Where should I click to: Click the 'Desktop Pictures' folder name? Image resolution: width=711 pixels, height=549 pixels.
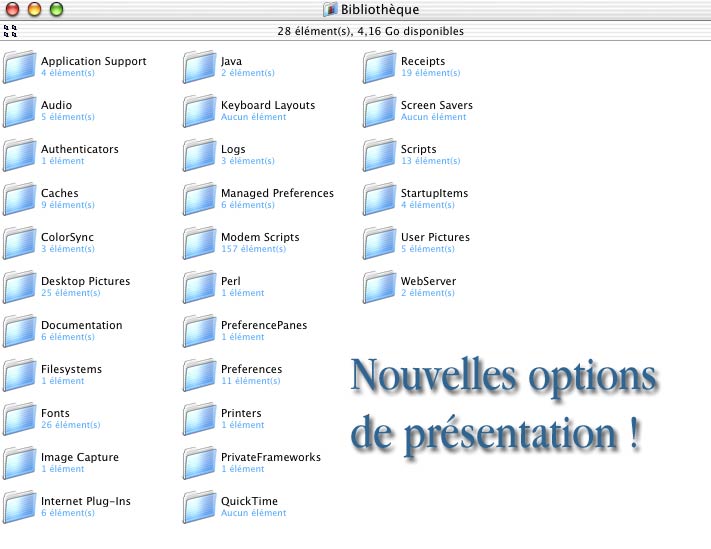coord(86,281)
